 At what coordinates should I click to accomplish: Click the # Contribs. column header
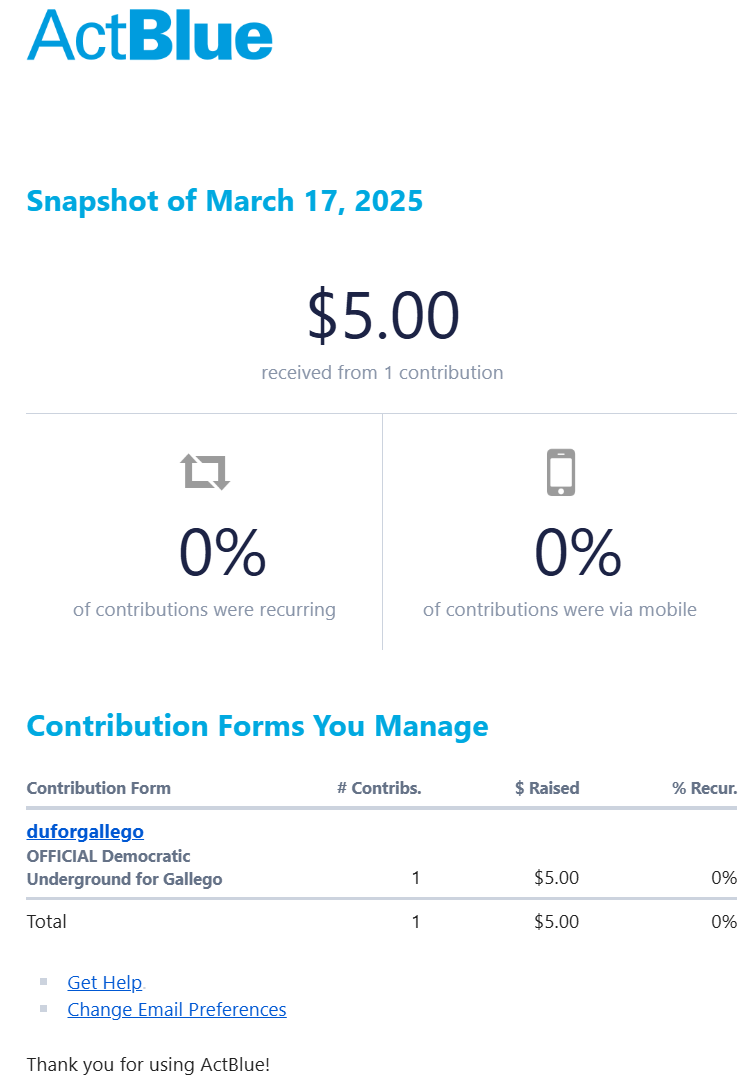tap(379, 788)
